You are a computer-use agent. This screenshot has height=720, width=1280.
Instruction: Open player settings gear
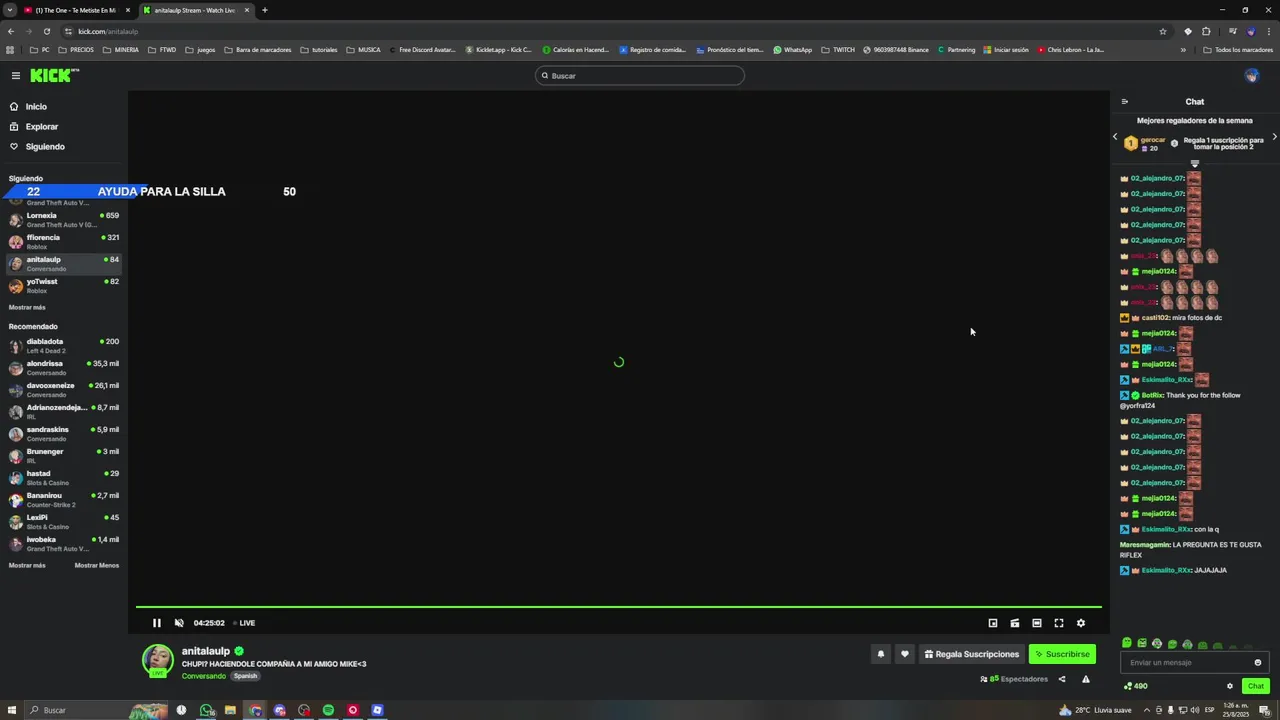pyautogui.click(x=1081, y=623)
